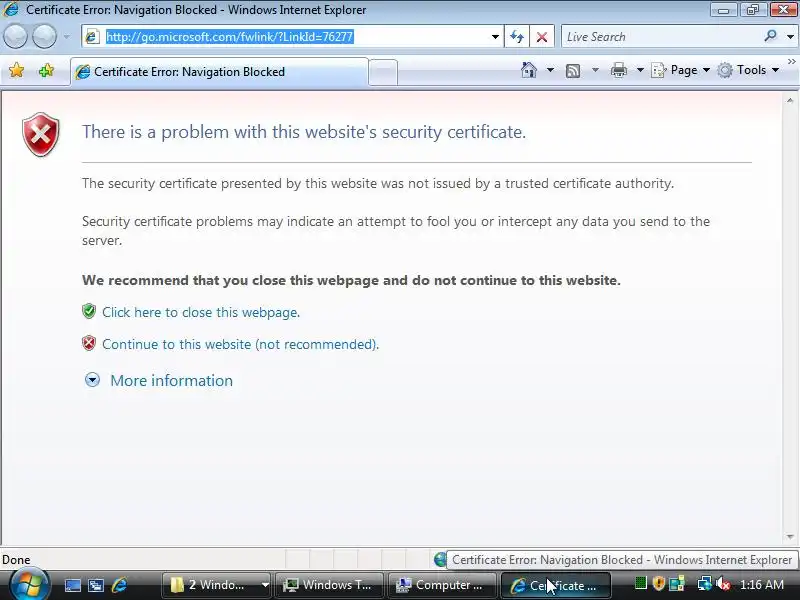Expand the Print options dropdown arrow
The image size is (800, 600).
640,70
